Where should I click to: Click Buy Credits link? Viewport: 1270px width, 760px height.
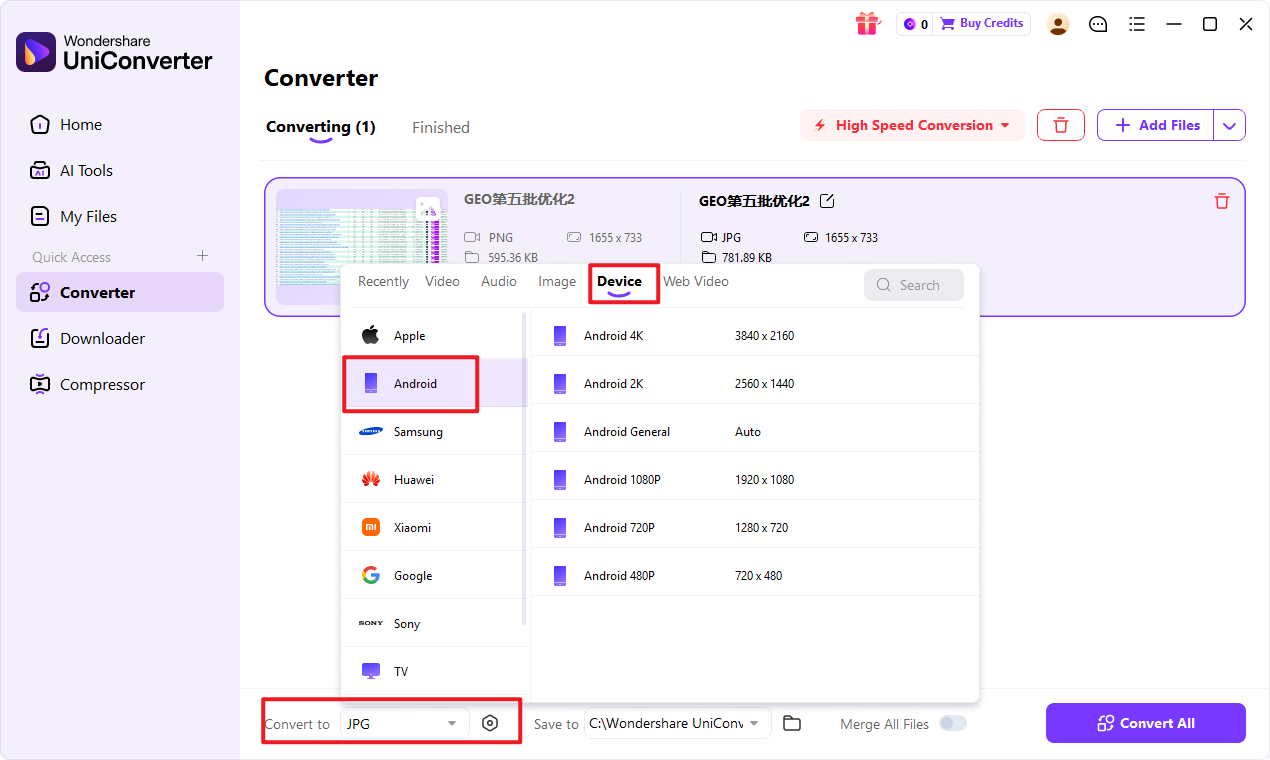click(982, 24)
